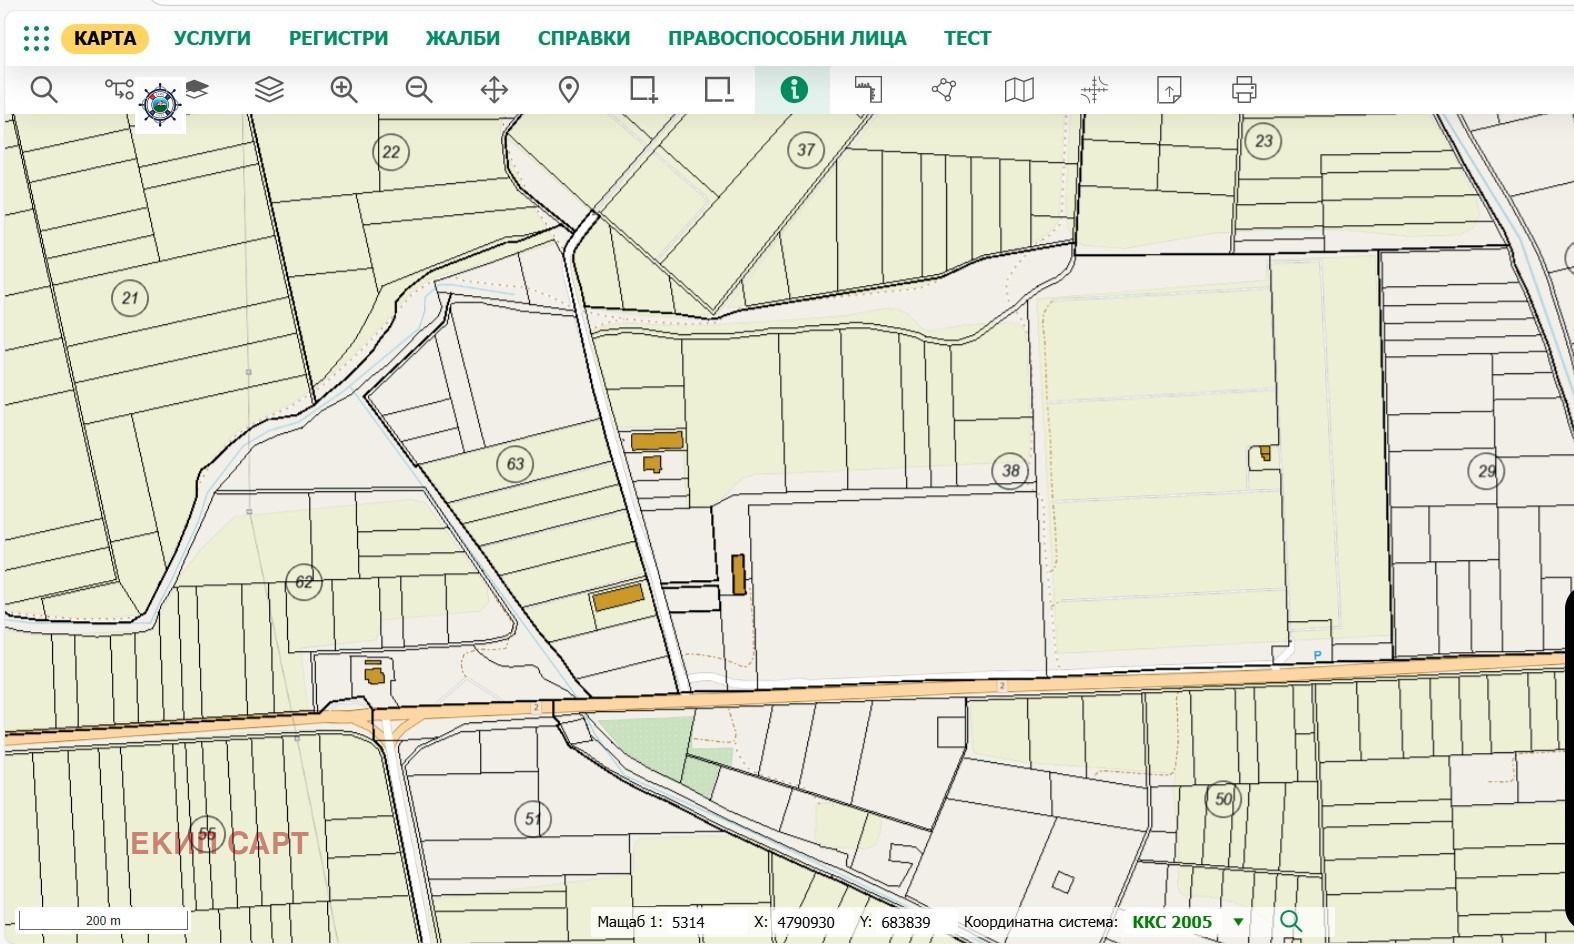Expand the coordinate system dropdown
The image size is (1574, 944).
[x=1238, y=922]
